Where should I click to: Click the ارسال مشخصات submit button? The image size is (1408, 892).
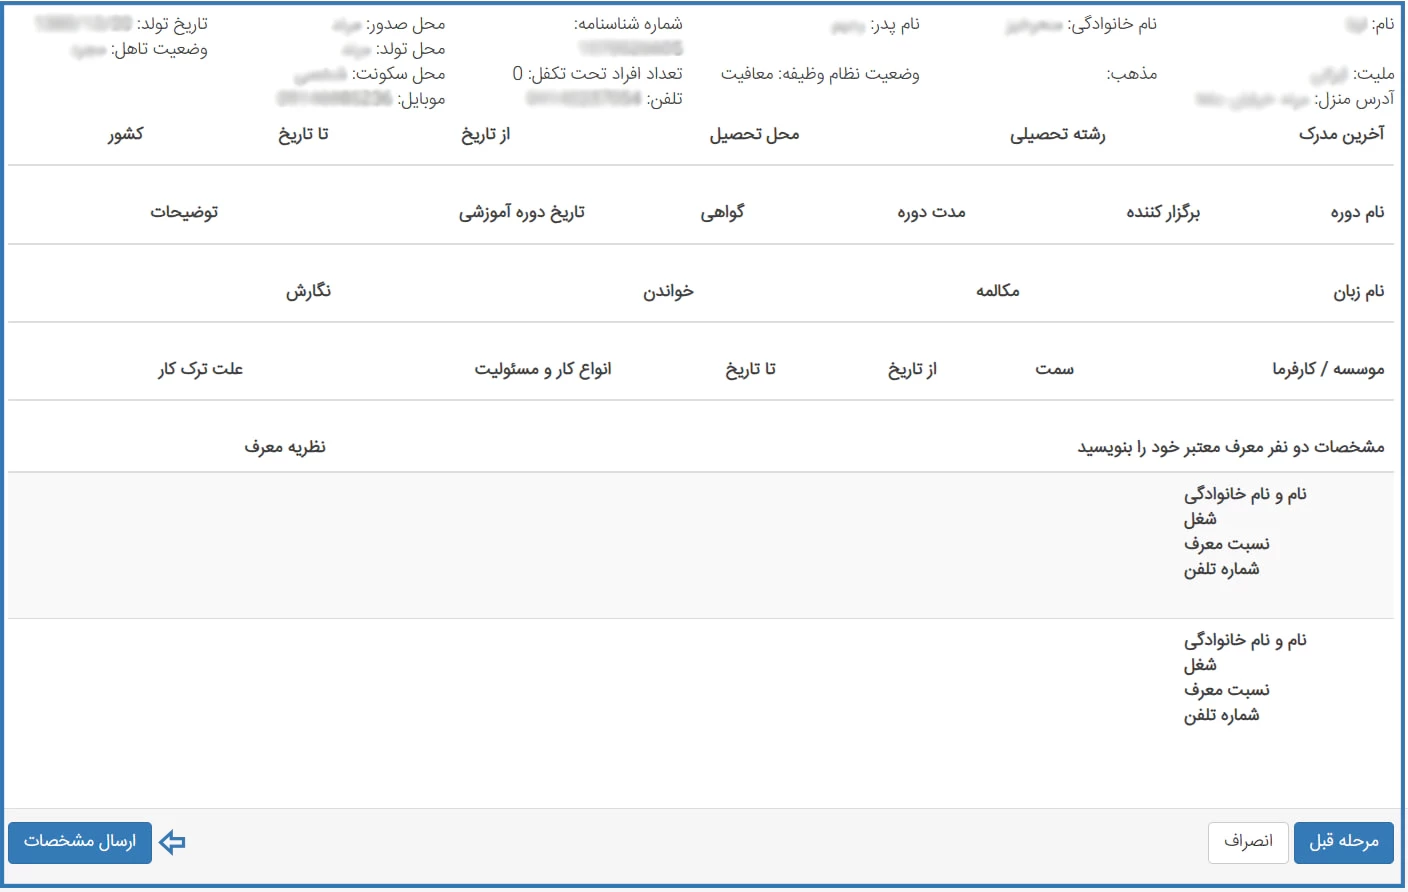80,842
